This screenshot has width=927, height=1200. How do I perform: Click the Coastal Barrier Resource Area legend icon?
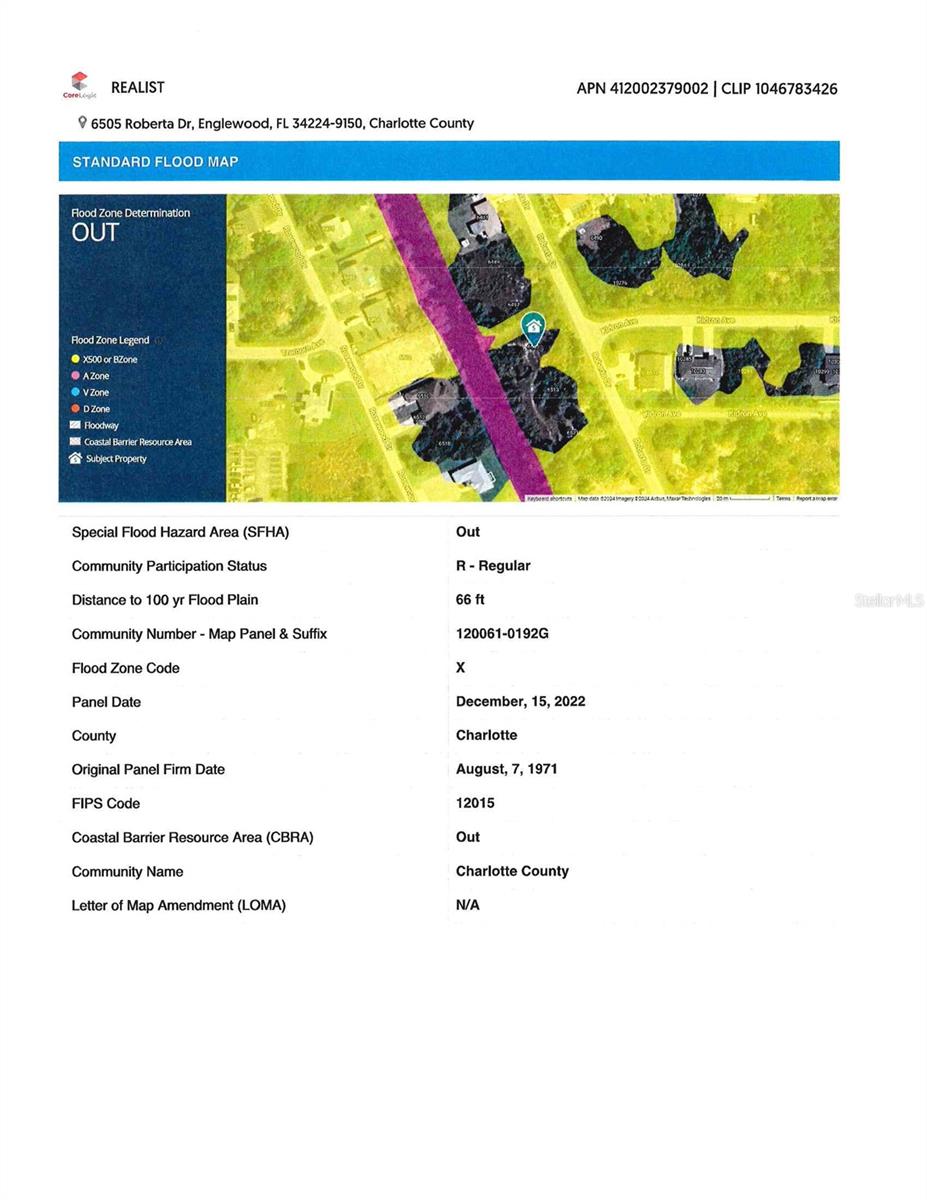pos(74,442)
